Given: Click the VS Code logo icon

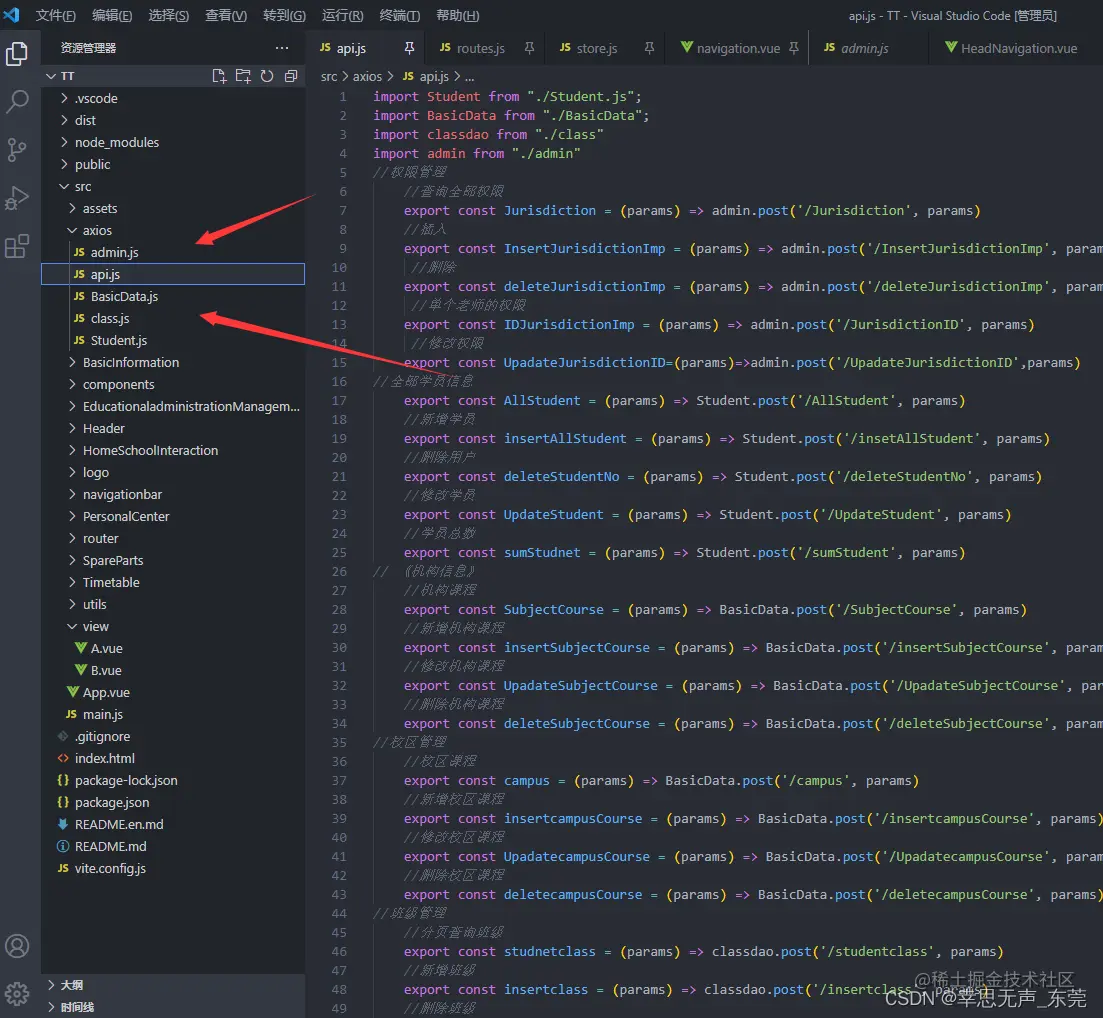Looking at the screenshot, I should coord(11,15).
